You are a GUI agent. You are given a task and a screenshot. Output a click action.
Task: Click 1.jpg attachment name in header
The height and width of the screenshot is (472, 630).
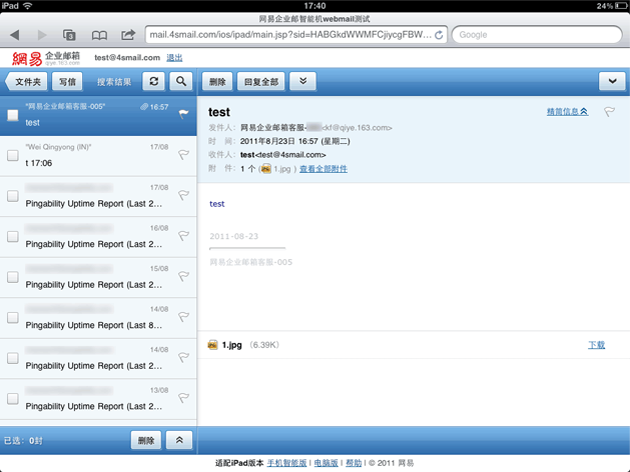coord(282,169)
